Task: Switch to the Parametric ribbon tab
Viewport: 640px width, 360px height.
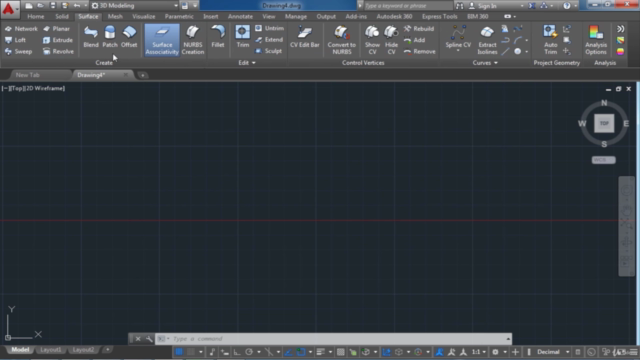Action: tap(179, 16)
